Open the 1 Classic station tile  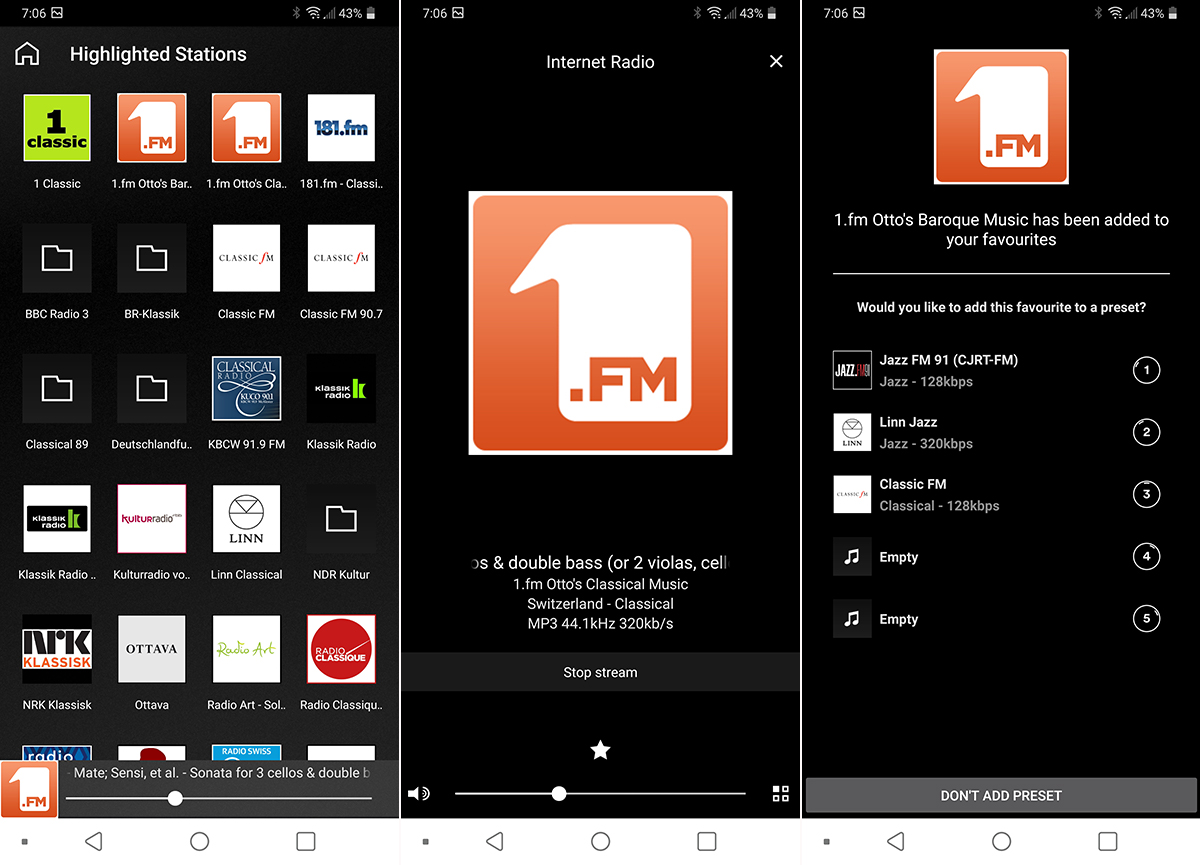click(57, 128)
